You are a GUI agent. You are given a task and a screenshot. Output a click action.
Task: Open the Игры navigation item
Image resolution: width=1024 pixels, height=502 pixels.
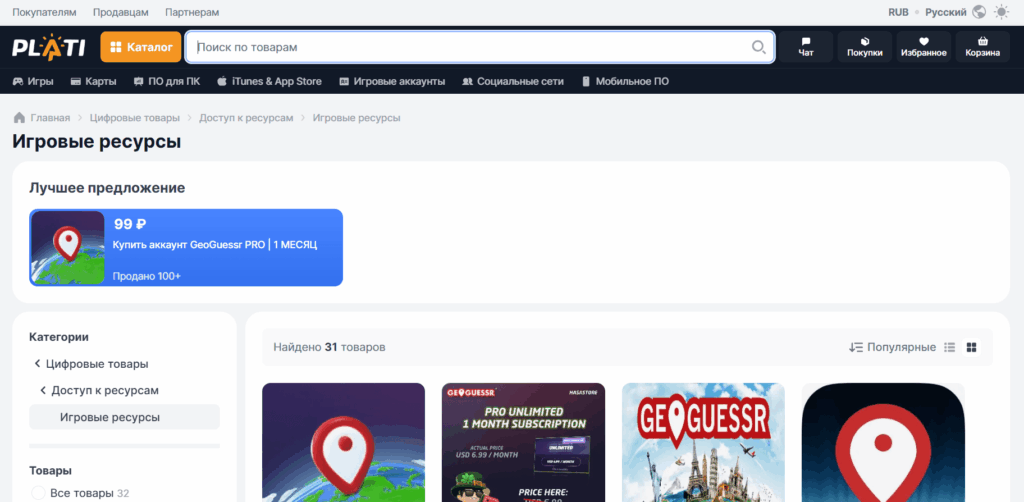click(33, 82)
